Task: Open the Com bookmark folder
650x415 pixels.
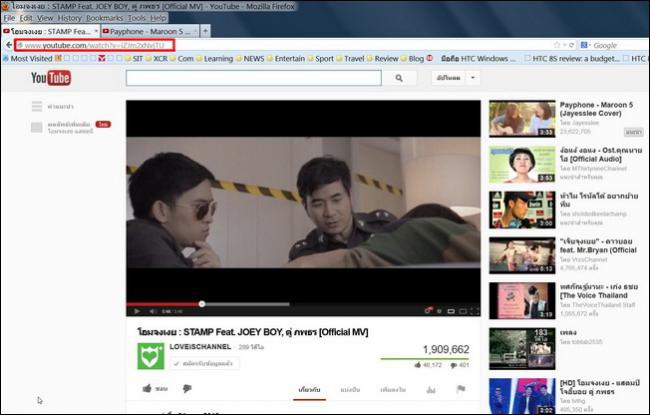Action: 182,58
